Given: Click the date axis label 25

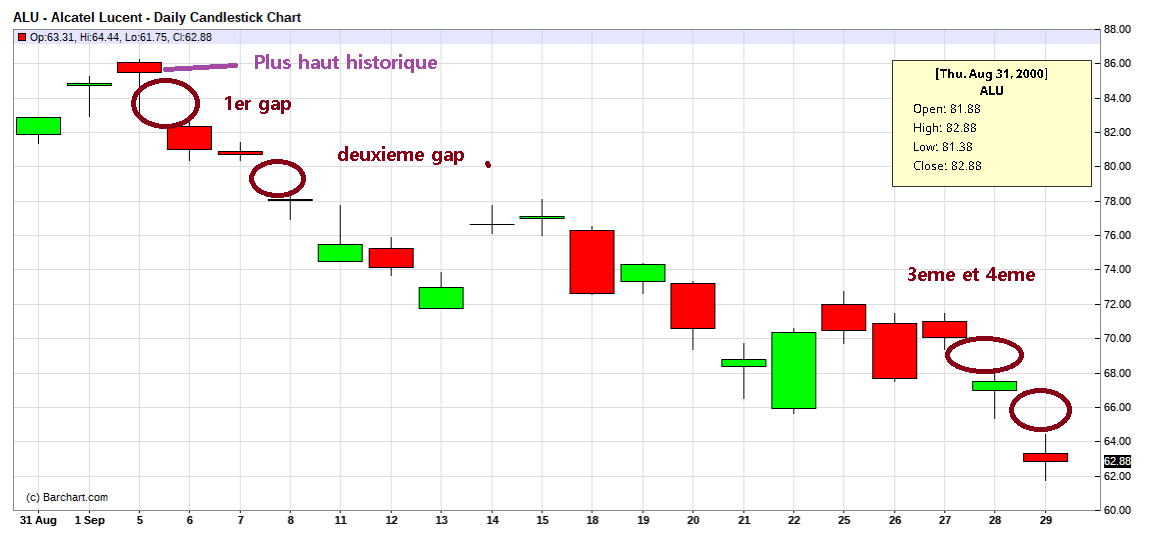Looking at the screenshot, I should click(844, 521).
